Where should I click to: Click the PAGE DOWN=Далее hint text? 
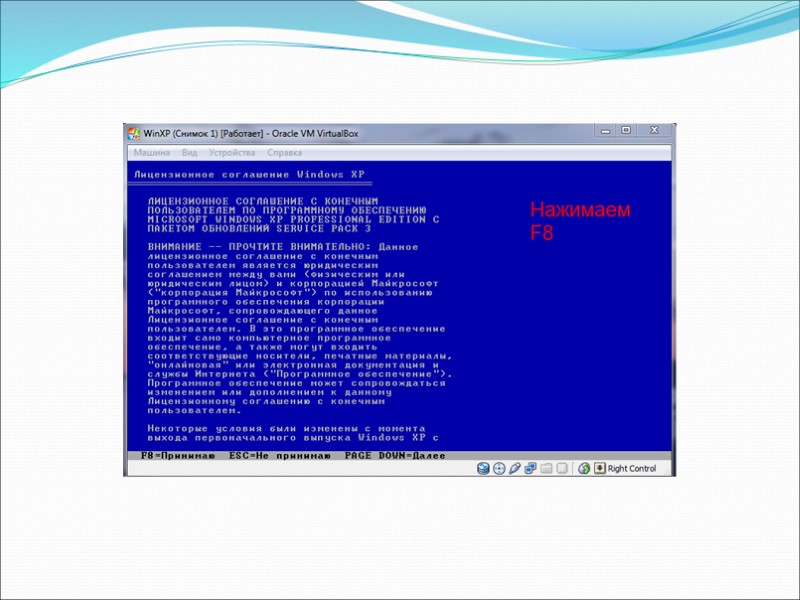pyautogui.click(x=395, y=456)
